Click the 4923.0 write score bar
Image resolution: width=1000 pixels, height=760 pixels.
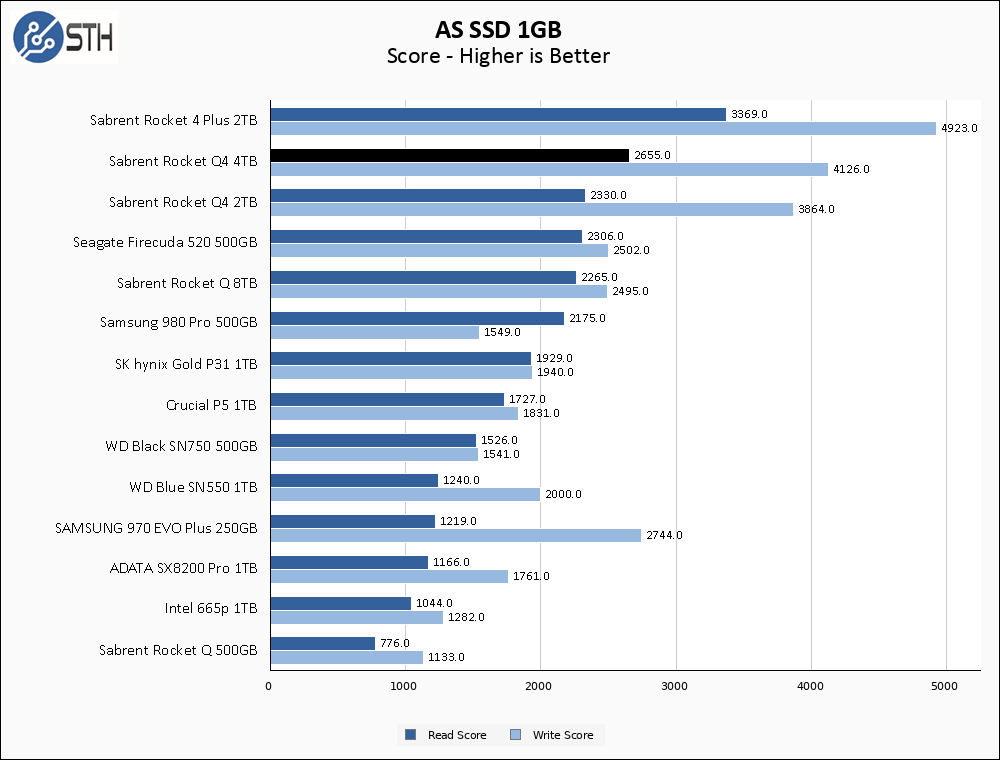point(603,128)
